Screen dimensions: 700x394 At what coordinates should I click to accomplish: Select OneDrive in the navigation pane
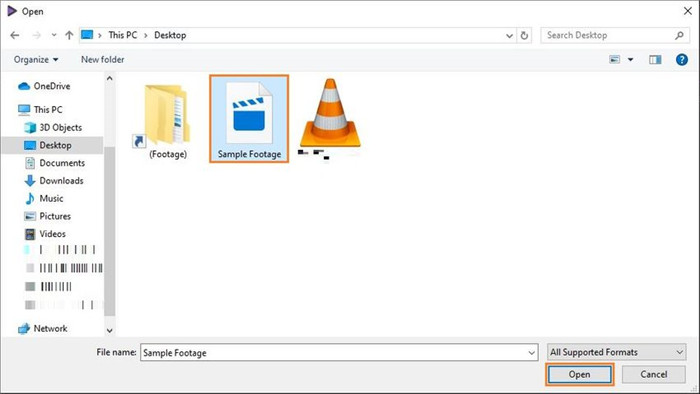coord(44,86)
